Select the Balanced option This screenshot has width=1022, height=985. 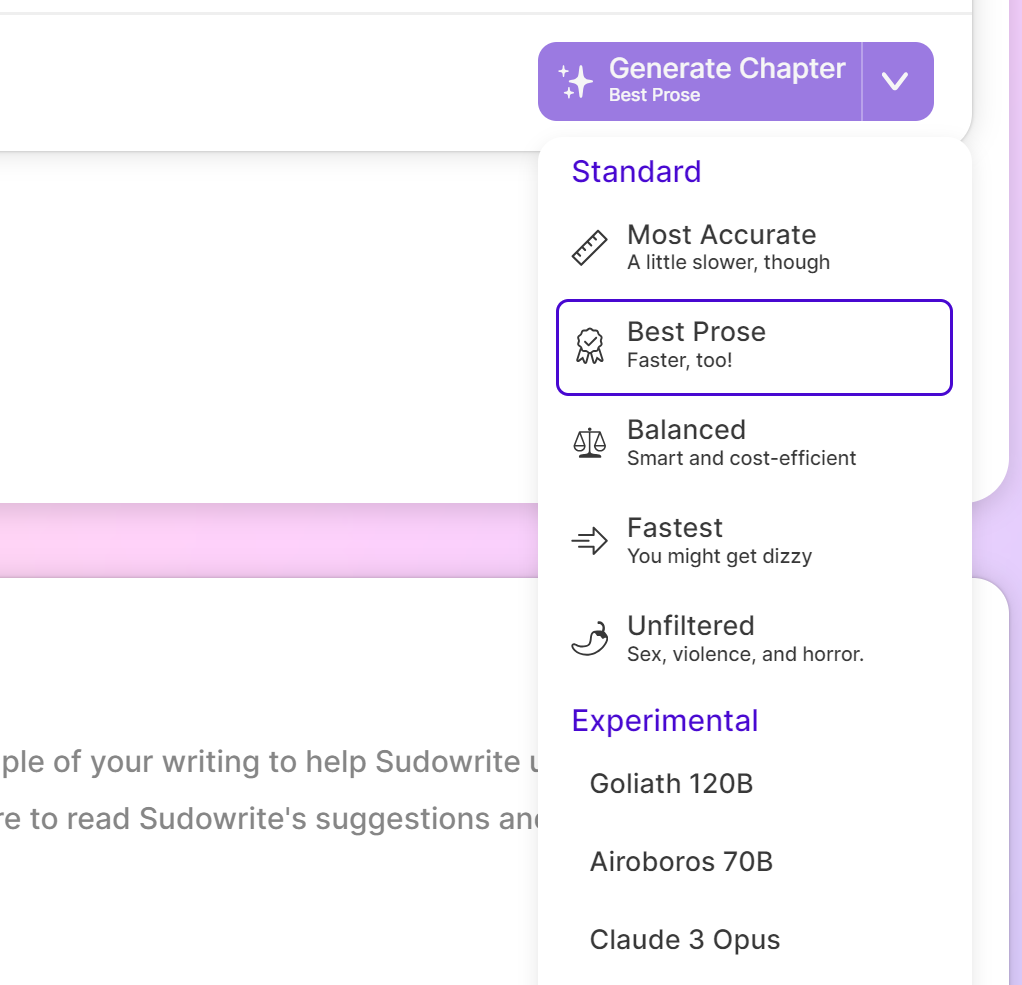(x=754, y=444)
